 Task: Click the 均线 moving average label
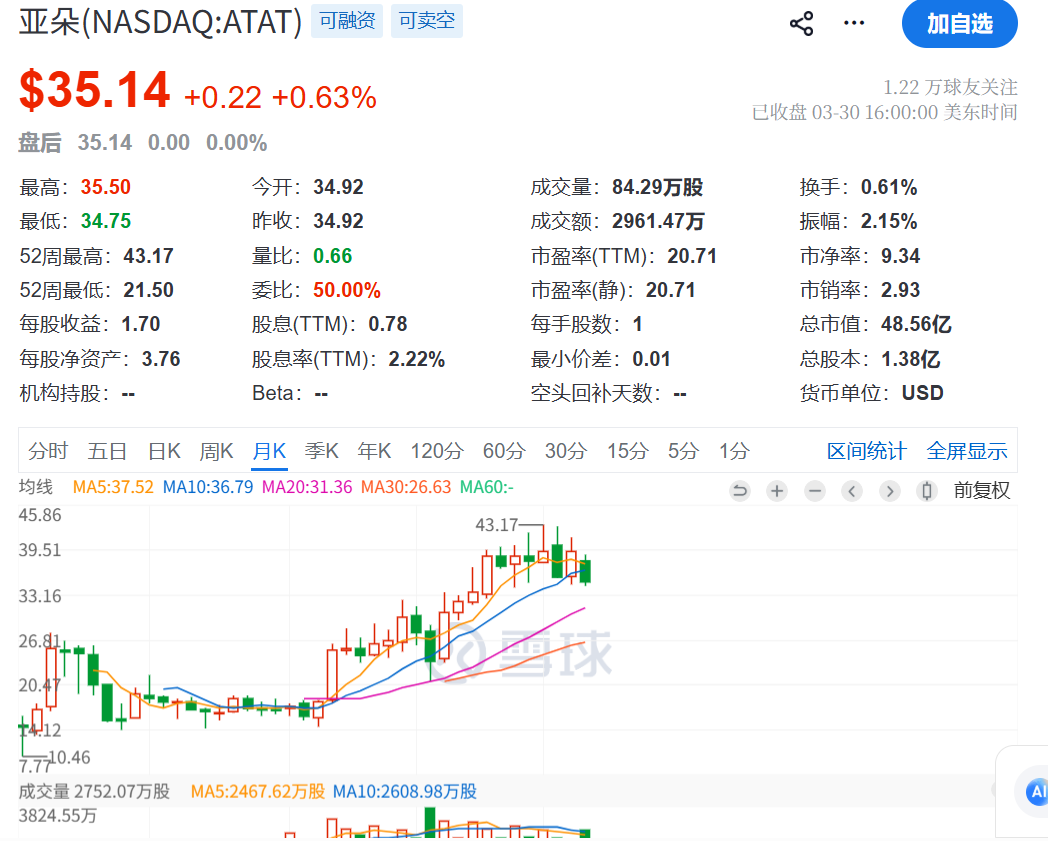[x=35, y=487]
